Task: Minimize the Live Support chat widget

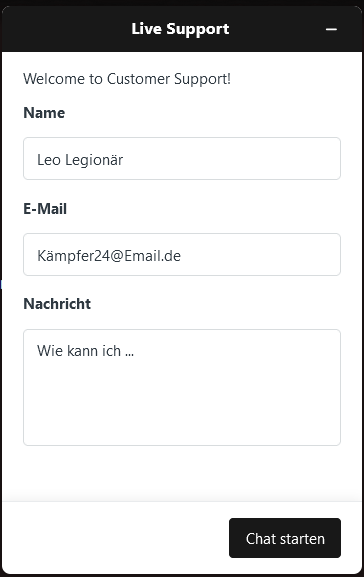Action: tap(331, 29)
